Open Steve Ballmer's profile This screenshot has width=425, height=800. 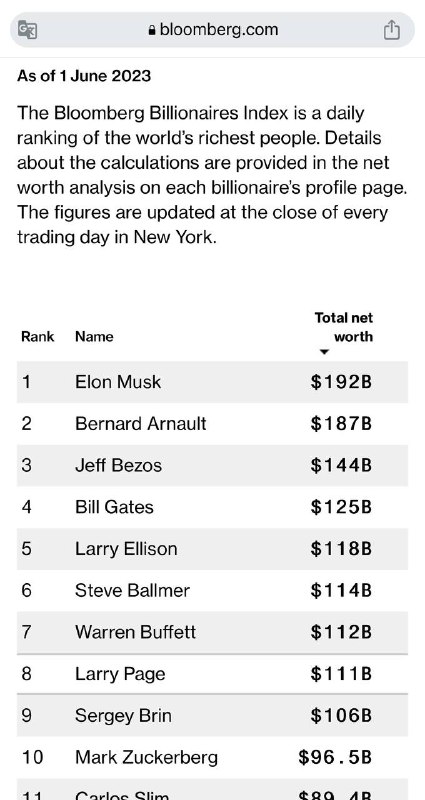pyautogui.click(x=132, y=591)
